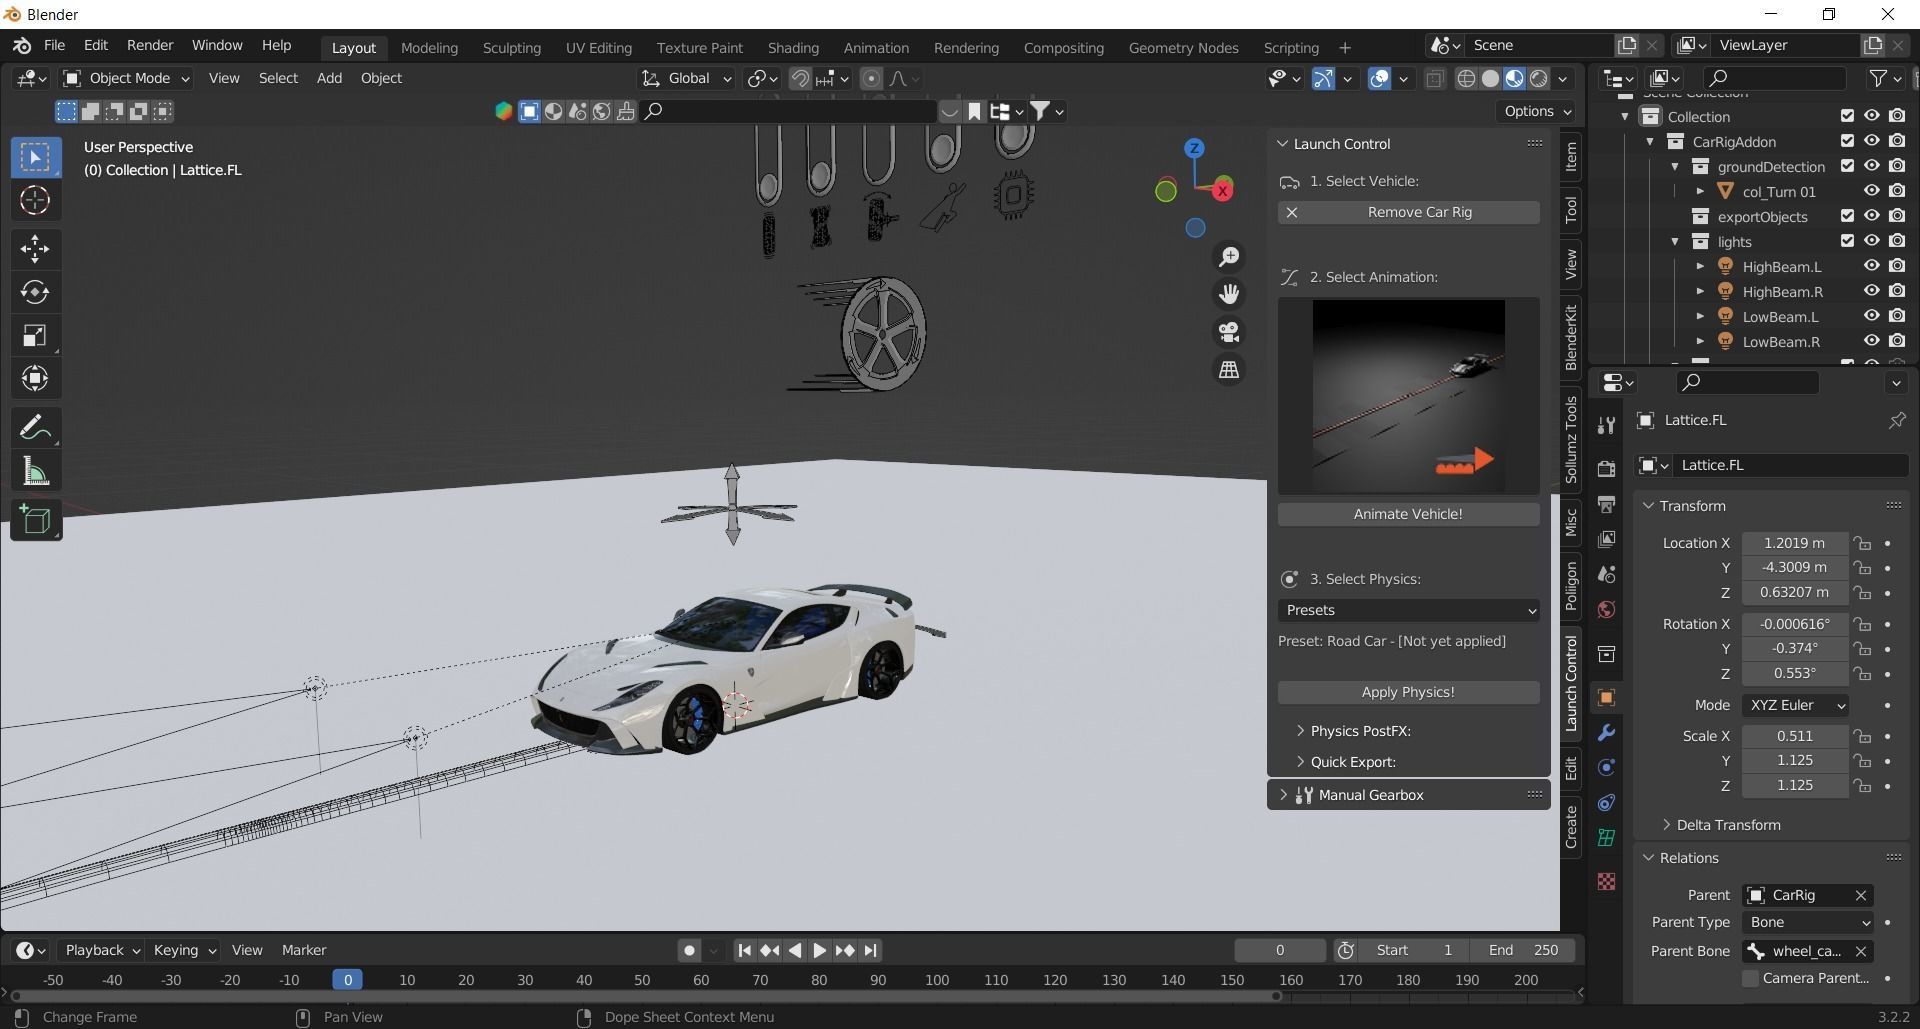Toggle the camera view icon

pyautogui.click(x=1229, y=332)
